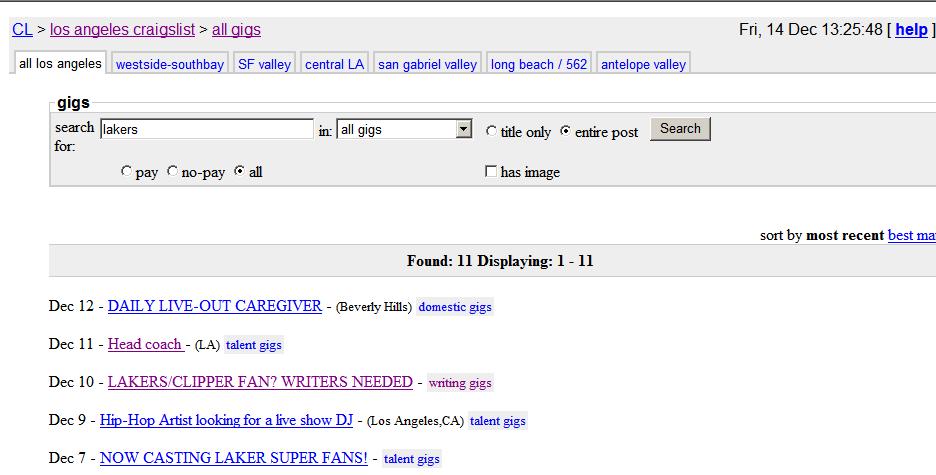
Task: Click the Search button
Action: (680, 129)
